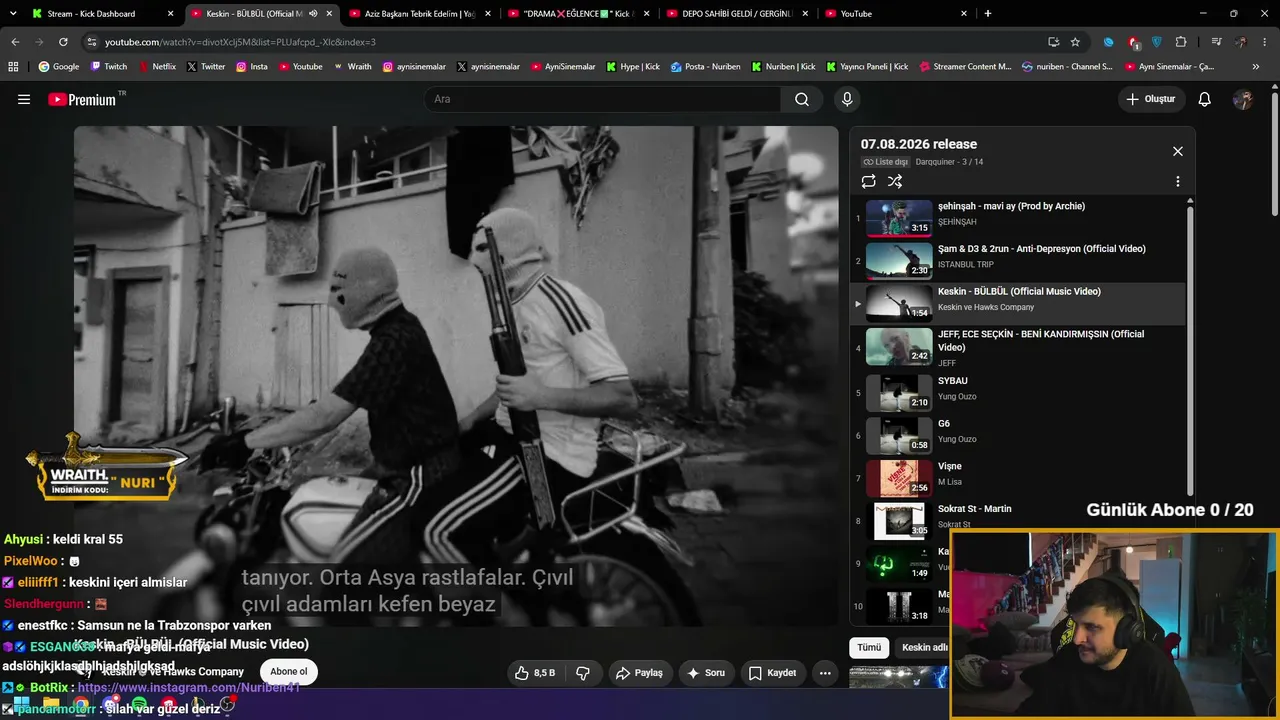Open the Soru ask button
The width and height of the screenshot is (1280, 720).
click(x=705, y=673)
